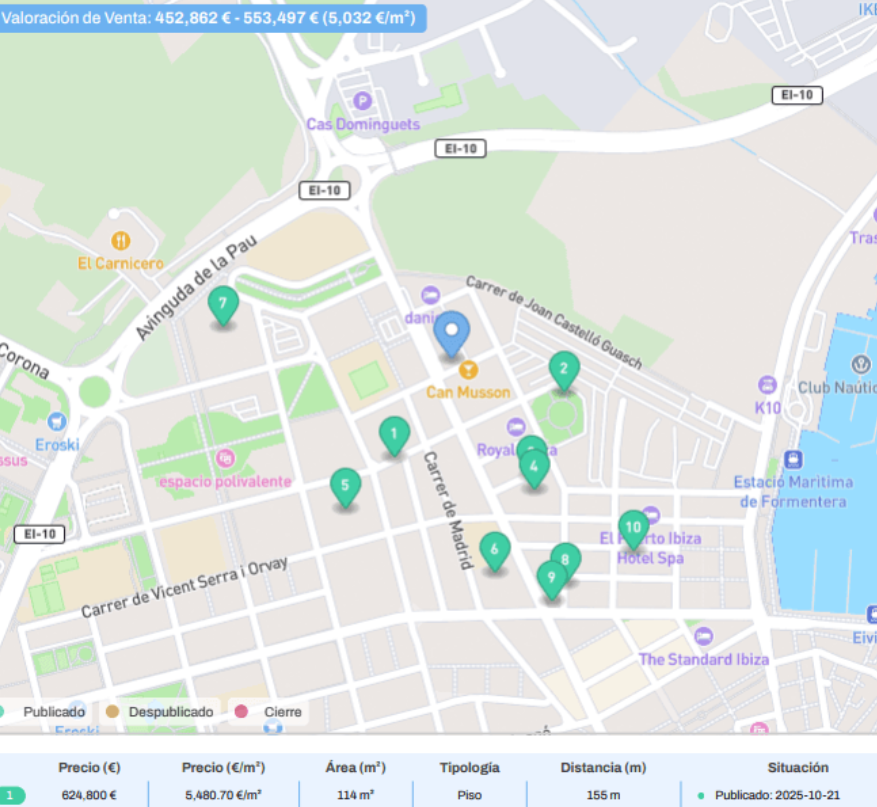Click the Volkswagen dealership icon near Club Nautic
The width and height of the screenshot is (877, 807).
point(769,383)
